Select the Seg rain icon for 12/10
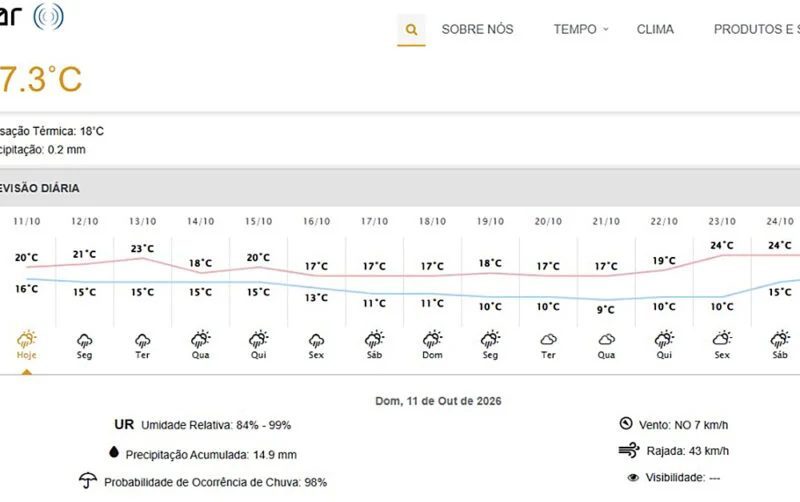Image resolution: width=800 pixels, height=502 pixels. (x=85, y=340)
